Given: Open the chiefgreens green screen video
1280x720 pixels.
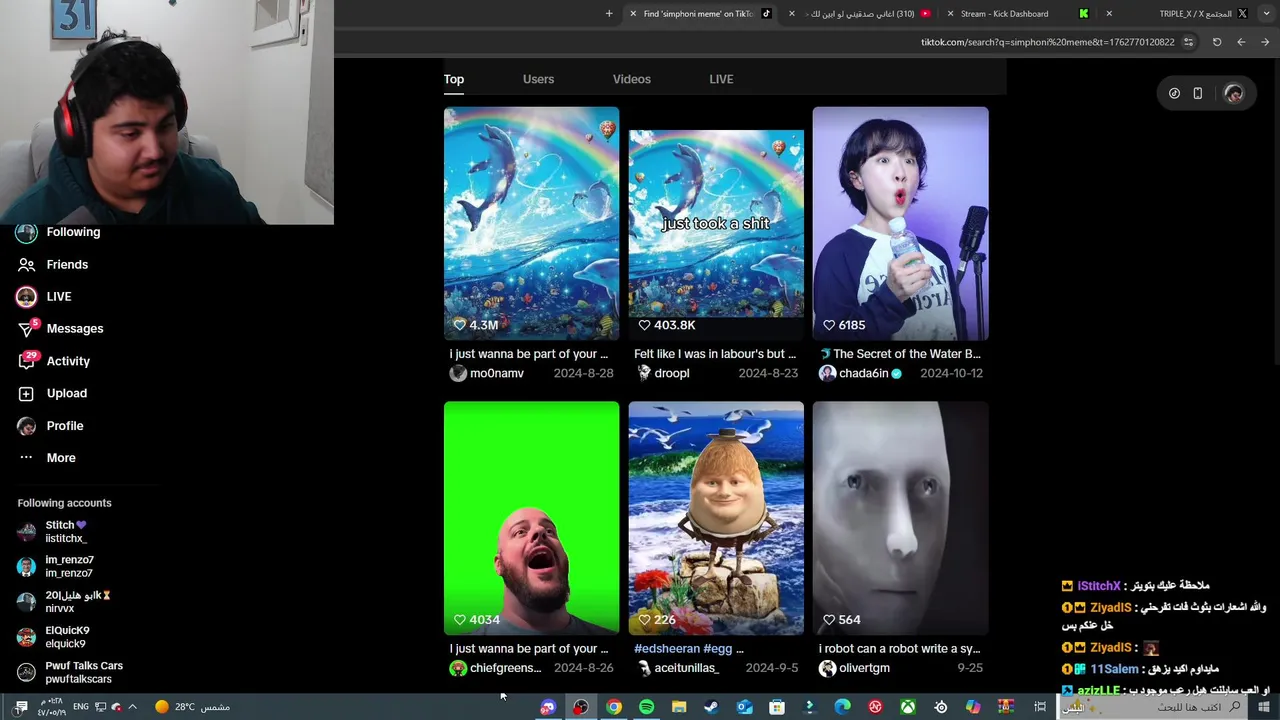Looking at the screenshot, I should (x=531, y=518).
